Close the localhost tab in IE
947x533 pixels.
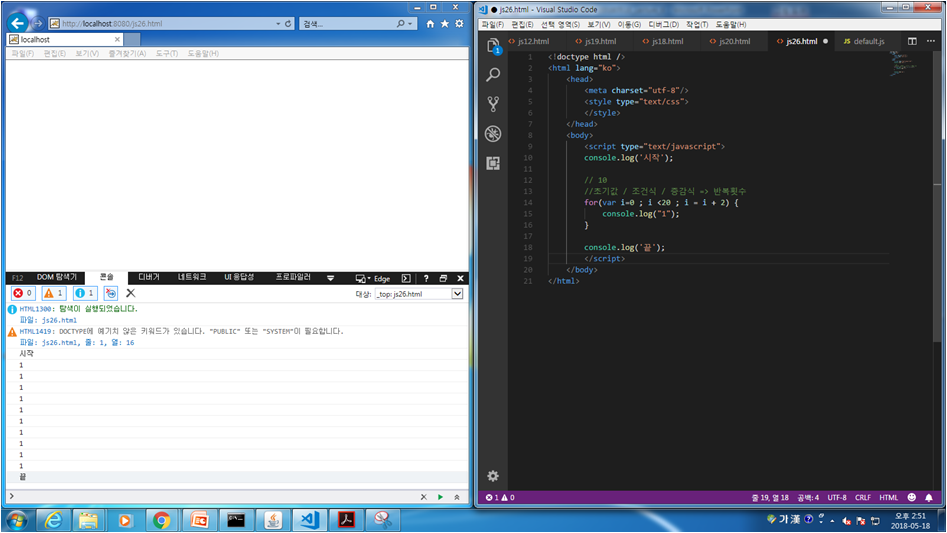click(117, 39)
